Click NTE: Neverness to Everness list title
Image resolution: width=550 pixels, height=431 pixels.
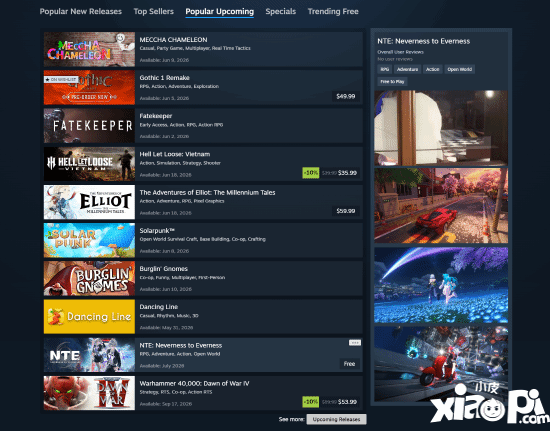pyautogui.click(x=181, y=345)
